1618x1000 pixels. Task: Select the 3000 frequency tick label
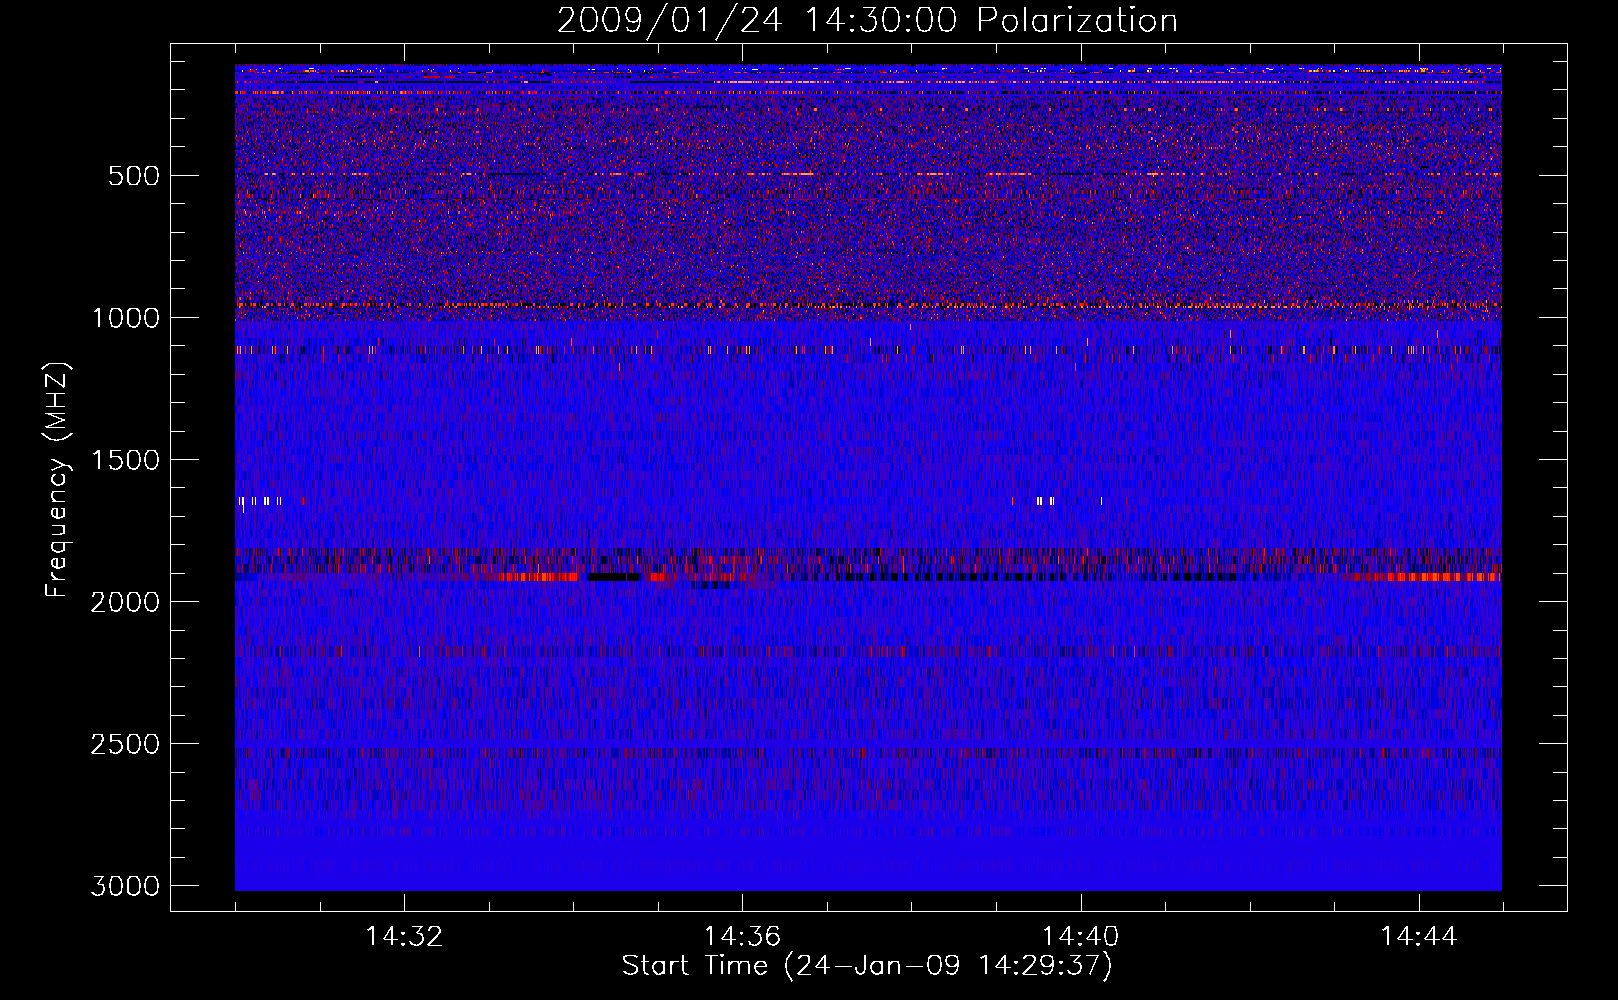tap(125, 886)
